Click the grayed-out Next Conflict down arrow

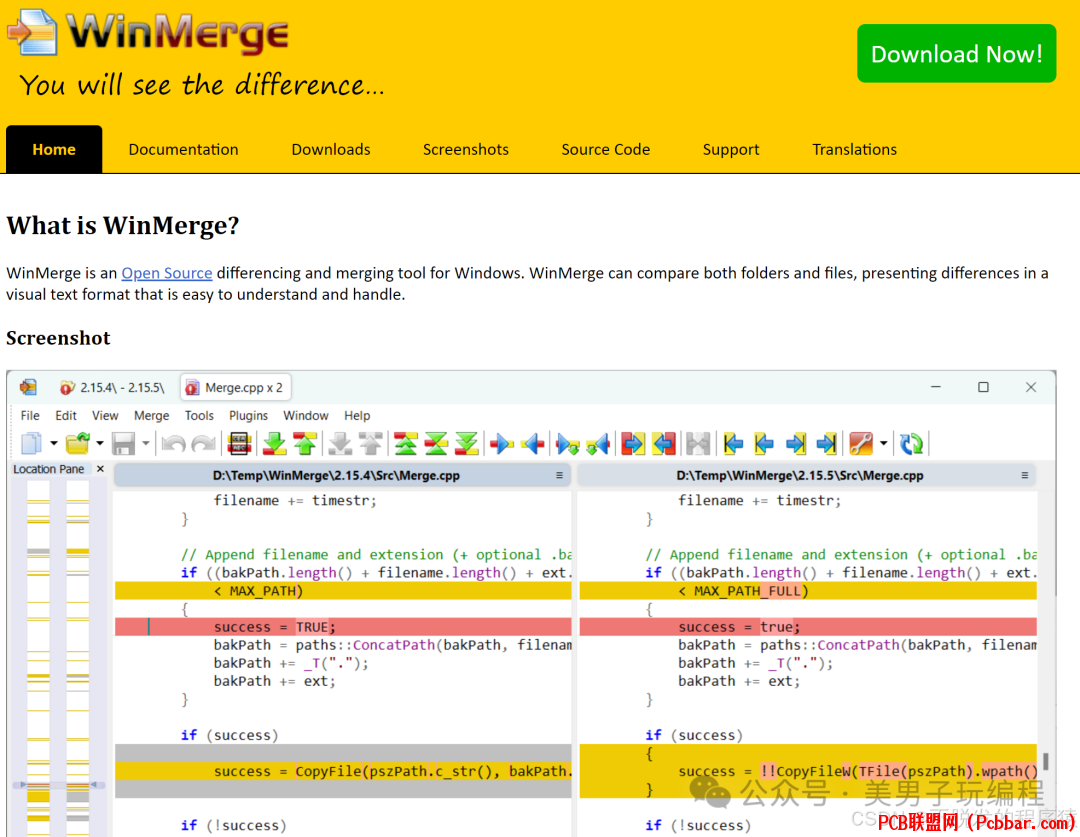(x=340, y=444)
